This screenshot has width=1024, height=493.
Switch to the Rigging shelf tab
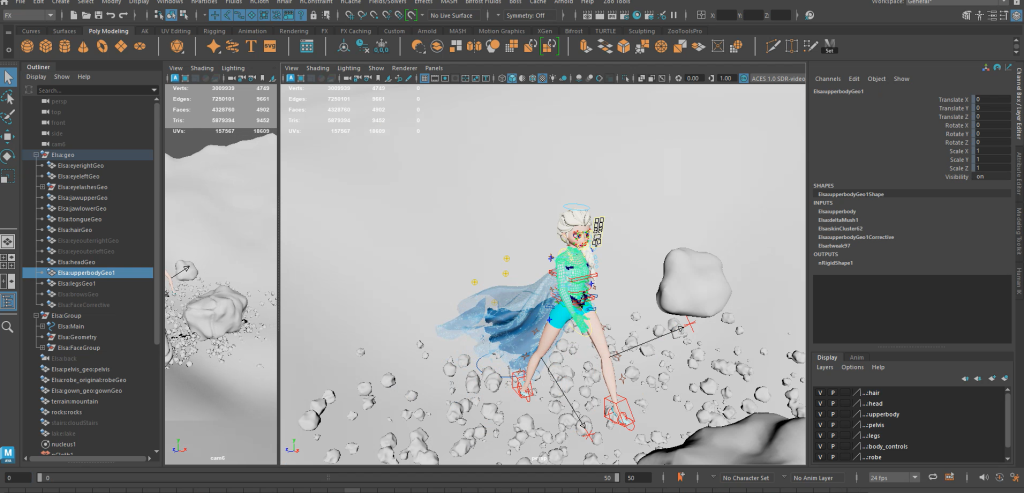214,31
